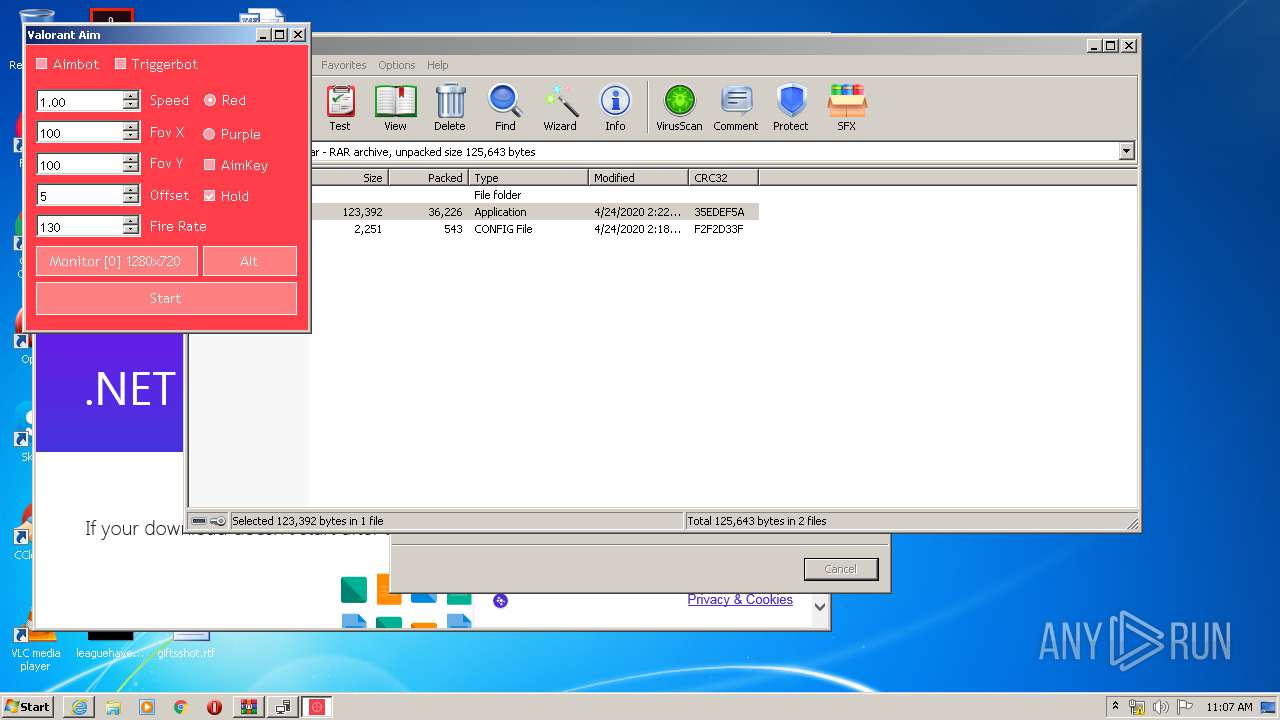Viewport: 1280px width, 720px height.
Task: Click the Alt key button
Action: [x=250, y=261]
